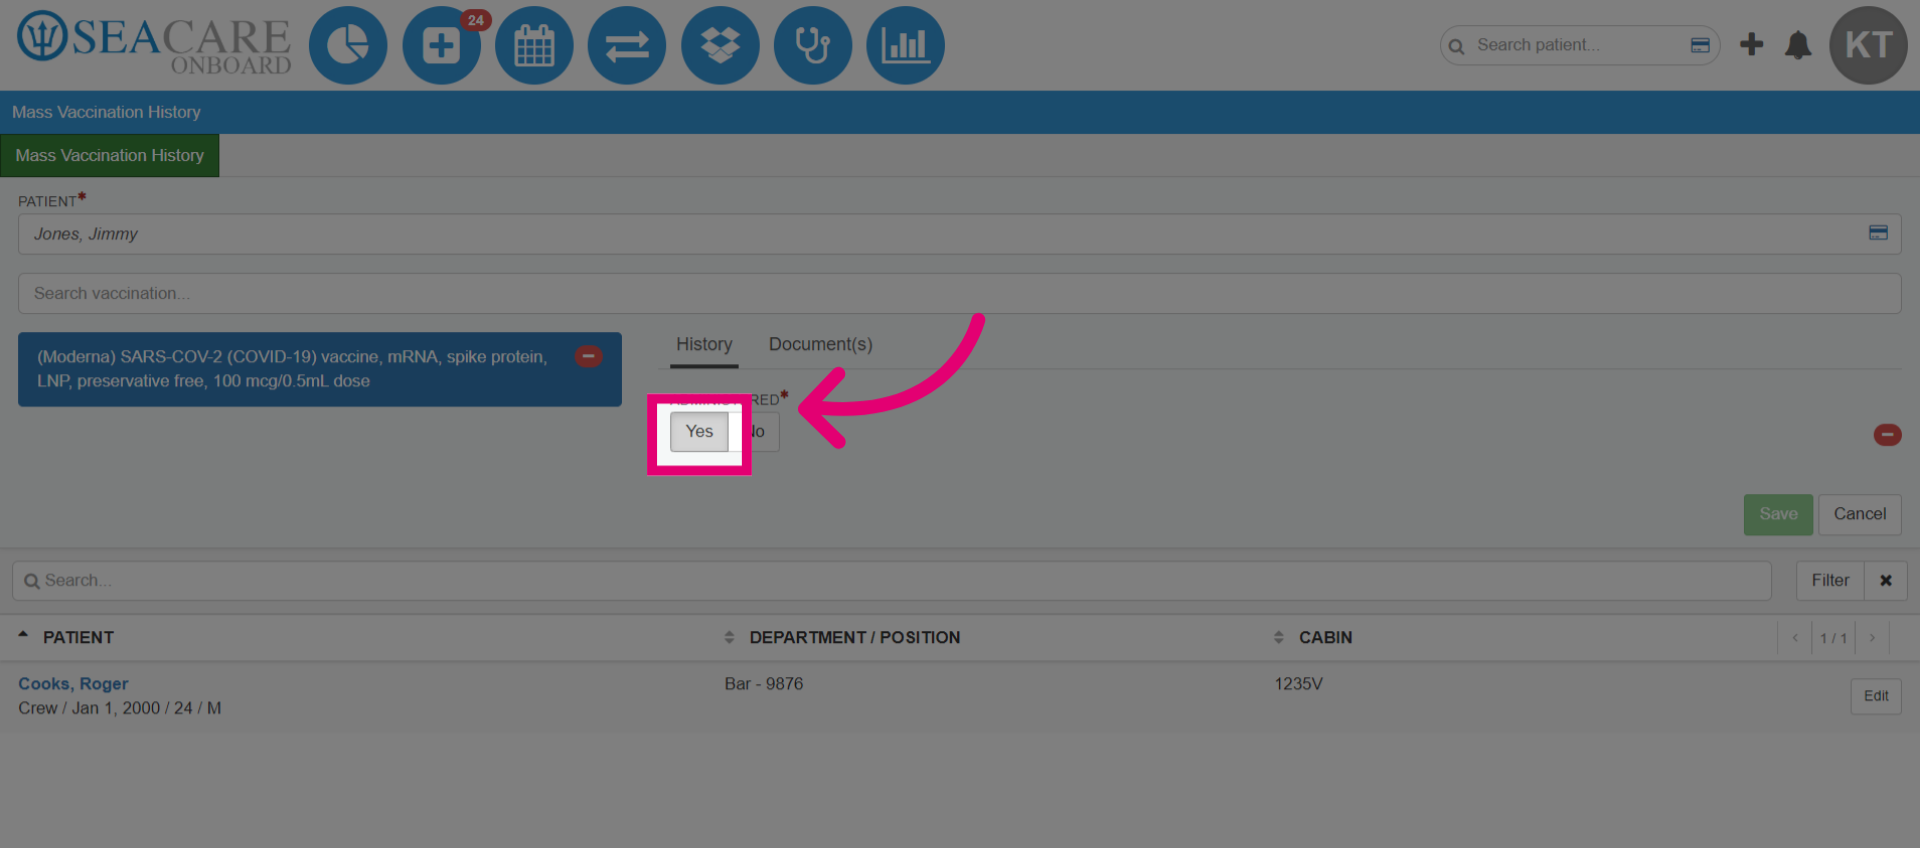Image resolution: width=1920 pixels, height=848 pixels.
Task: Click the Filter button
Action: (x=1830, y=580)
